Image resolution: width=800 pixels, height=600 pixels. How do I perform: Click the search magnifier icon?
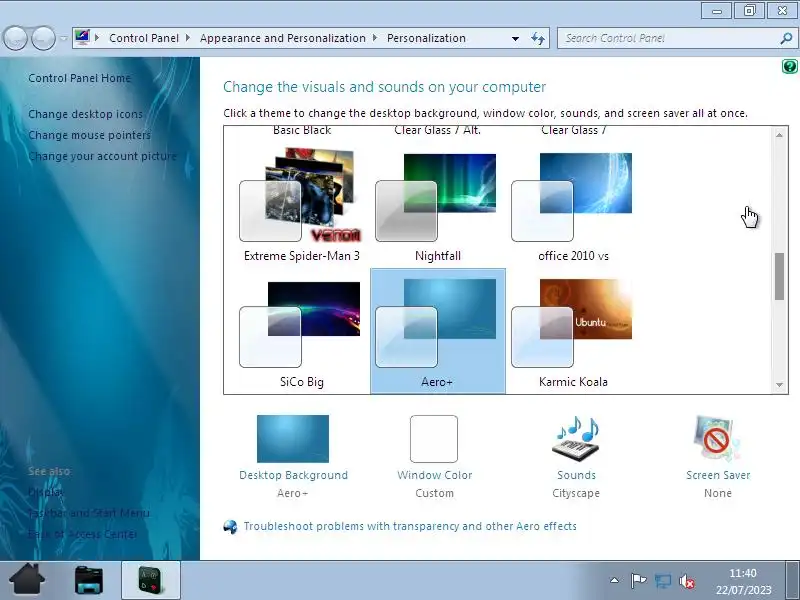pyautogui.click(x=787, y=38)
